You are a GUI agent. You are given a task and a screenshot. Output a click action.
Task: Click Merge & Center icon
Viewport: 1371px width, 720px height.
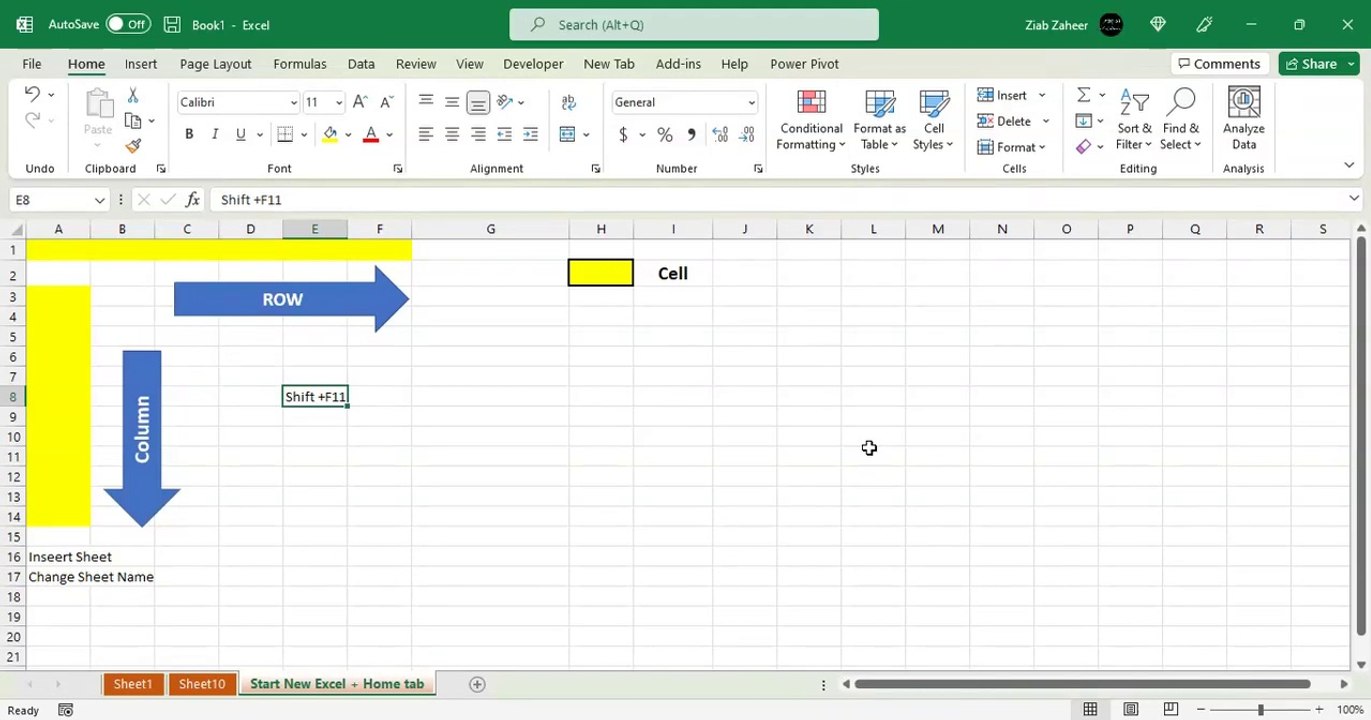[568, 134]
